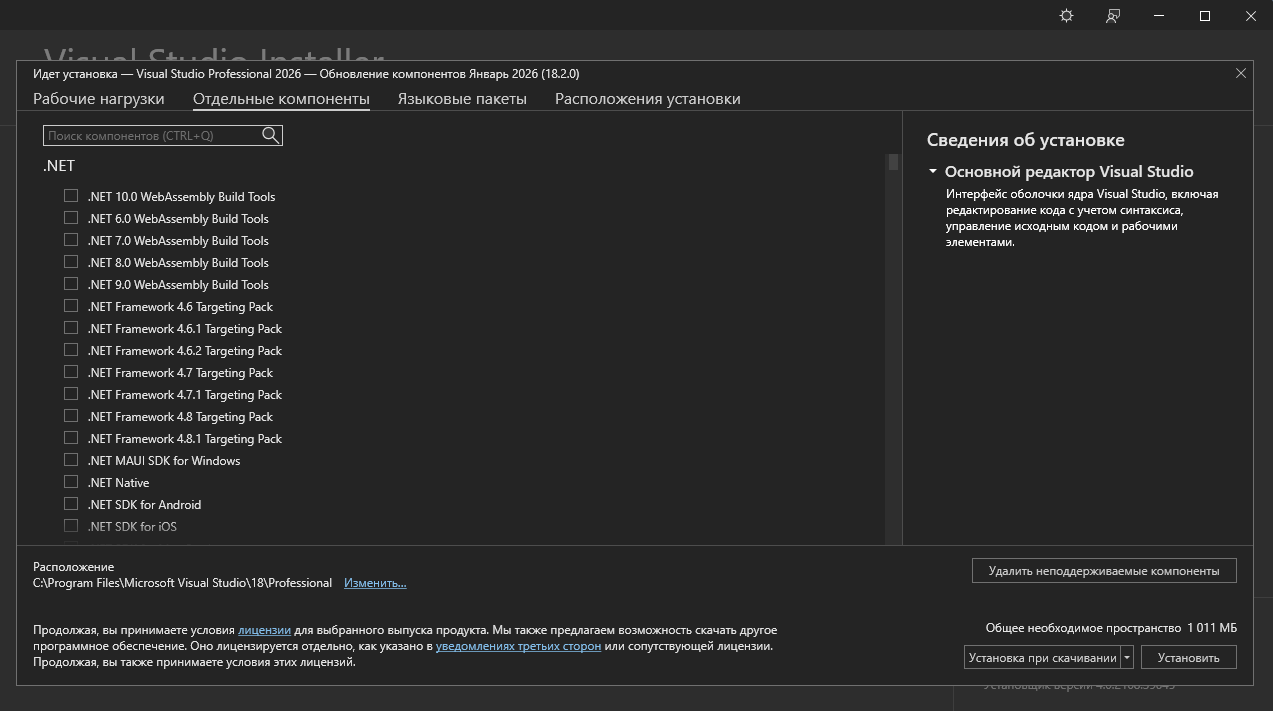Close the installation dialog with X

tap(1241, 74)
